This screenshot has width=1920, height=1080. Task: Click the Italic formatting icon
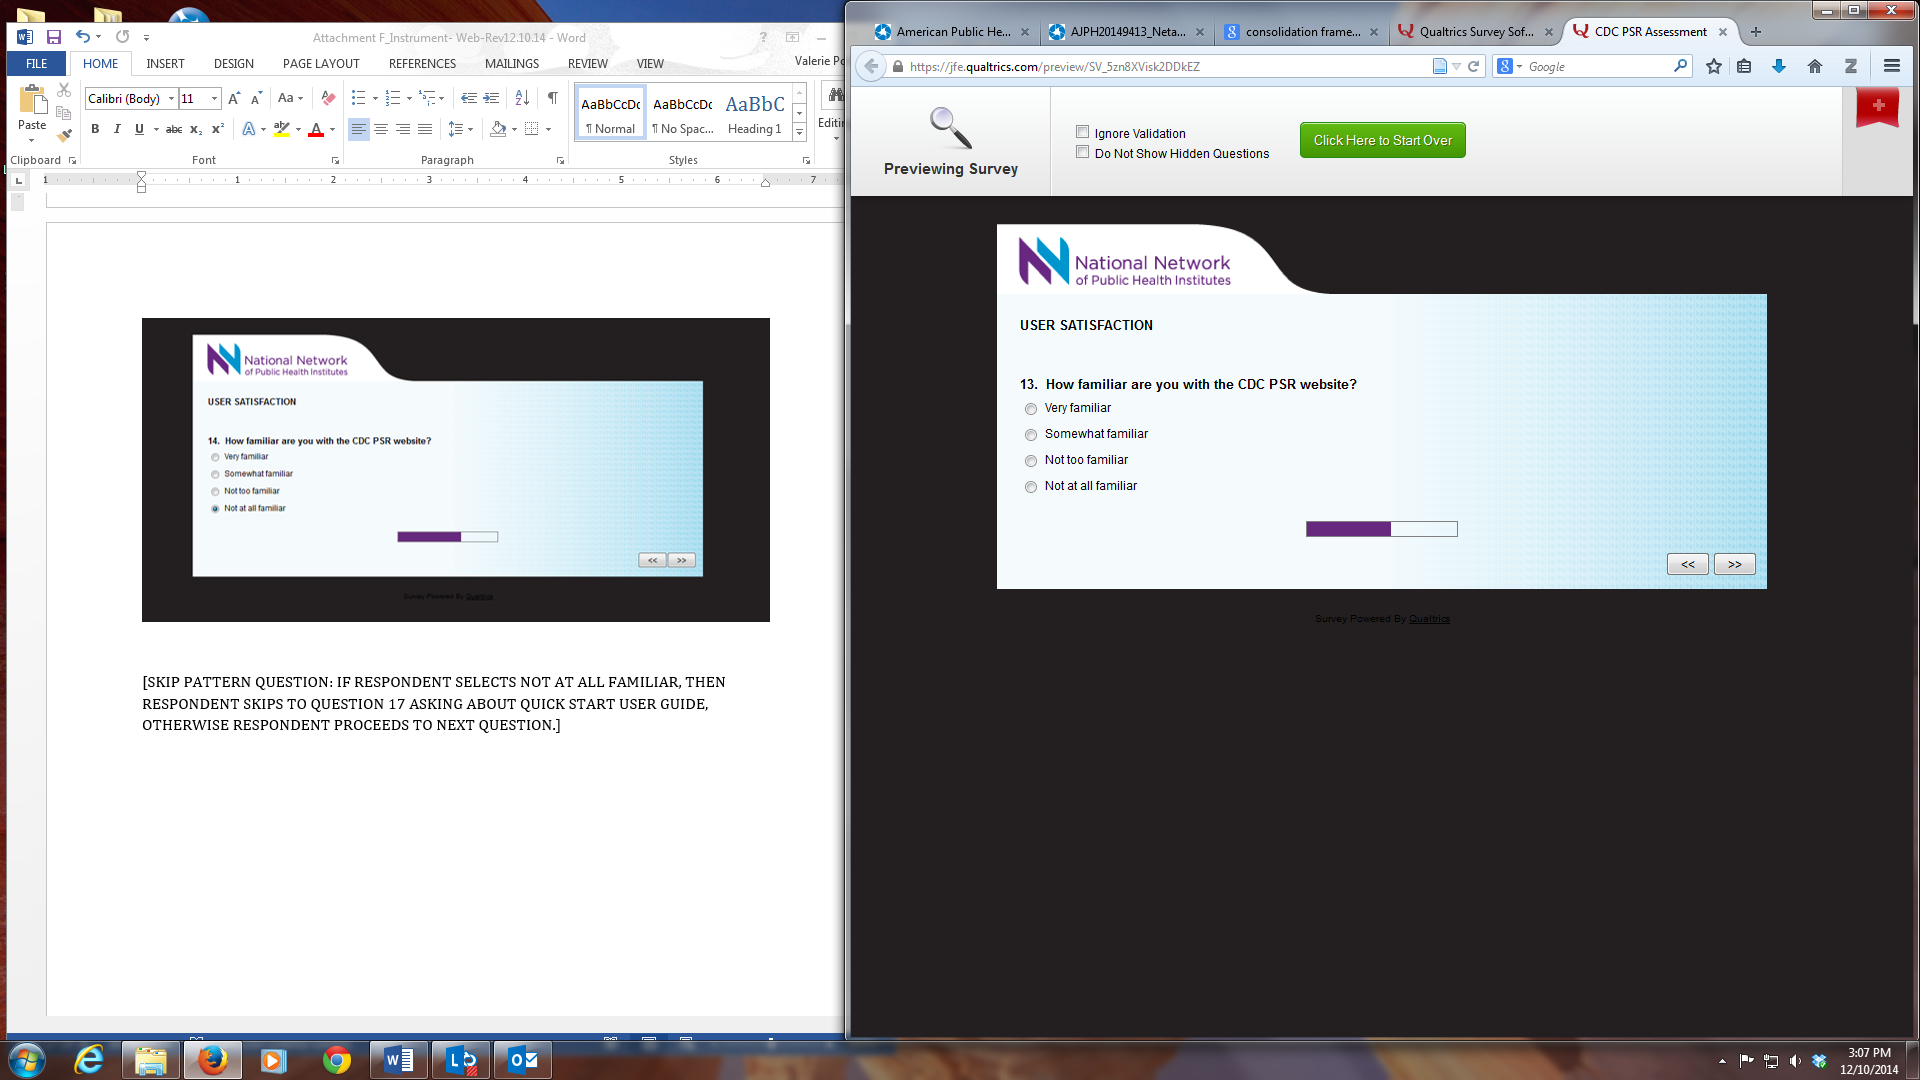tap(117, 129)
